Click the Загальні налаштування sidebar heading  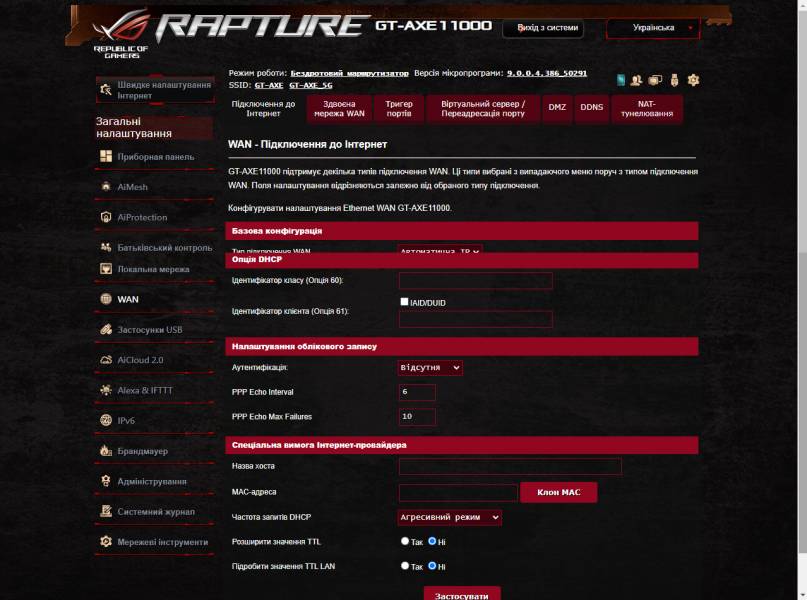pyautogui.click(x=153, y=128)
